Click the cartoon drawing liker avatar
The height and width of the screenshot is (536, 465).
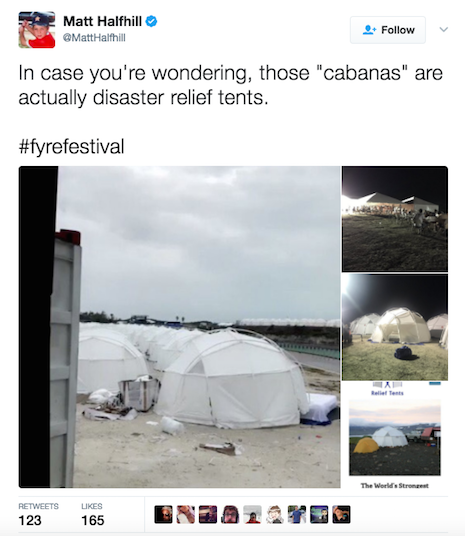tap(275, 514)
